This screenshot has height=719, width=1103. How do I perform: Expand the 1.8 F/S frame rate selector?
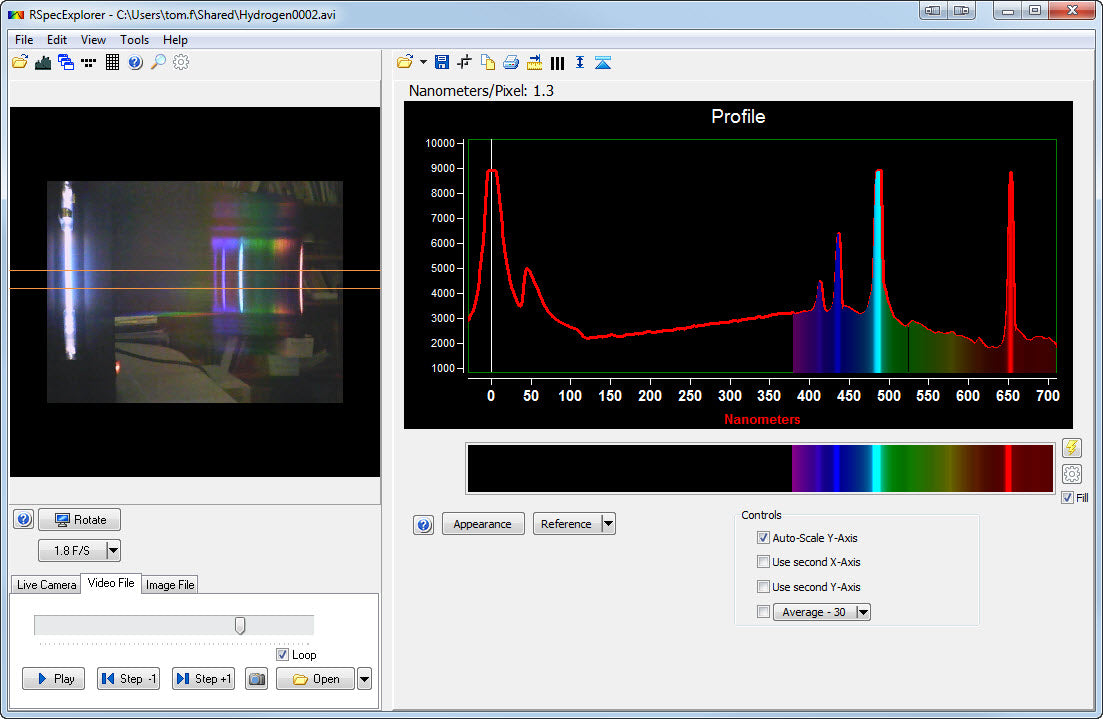coord(112,550)
